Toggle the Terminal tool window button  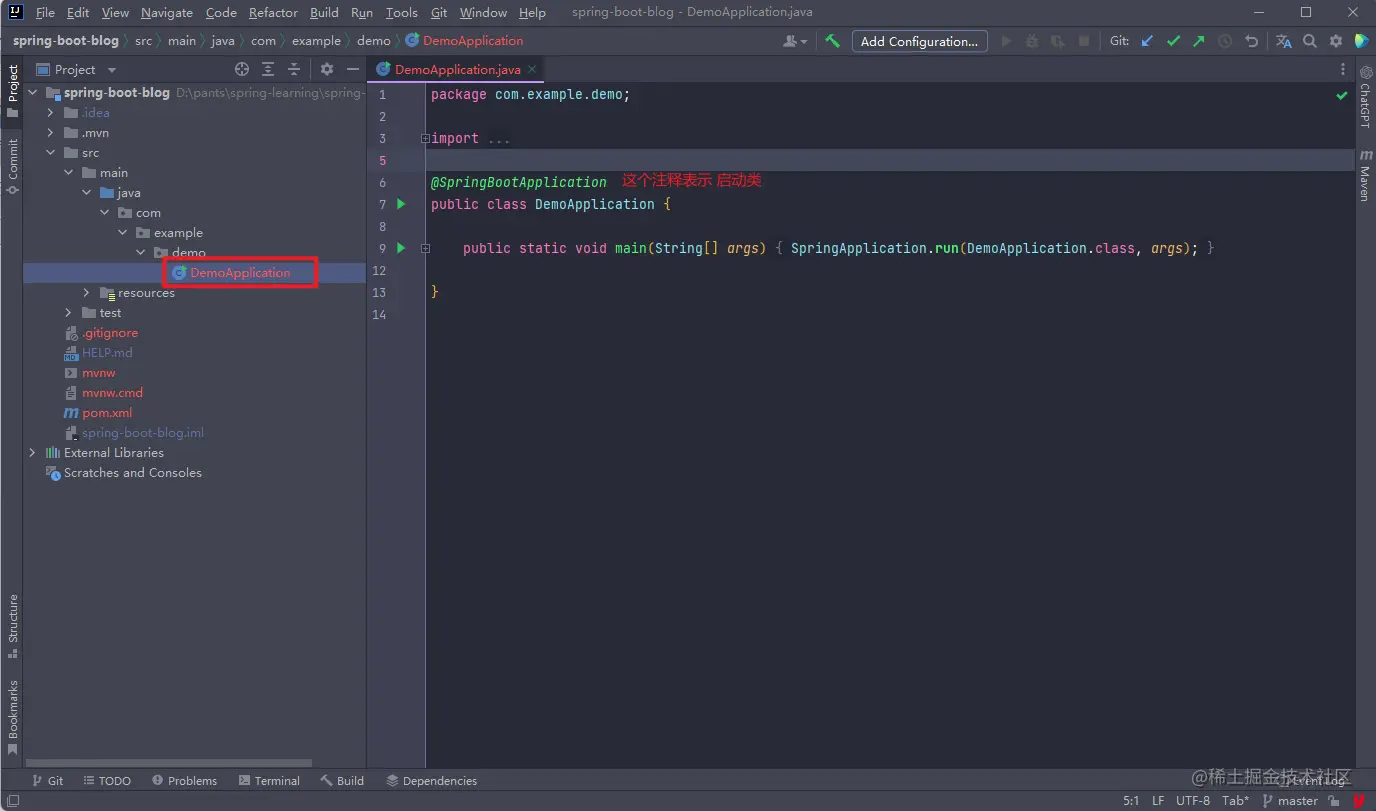pos(269,781)
